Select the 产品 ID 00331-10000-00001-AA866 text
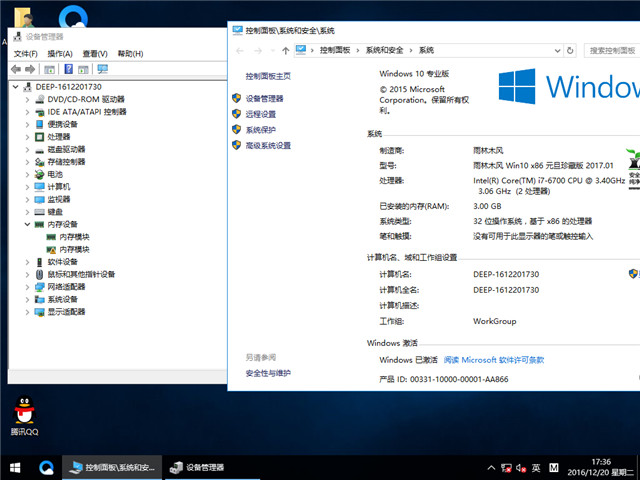 point(444,379)
